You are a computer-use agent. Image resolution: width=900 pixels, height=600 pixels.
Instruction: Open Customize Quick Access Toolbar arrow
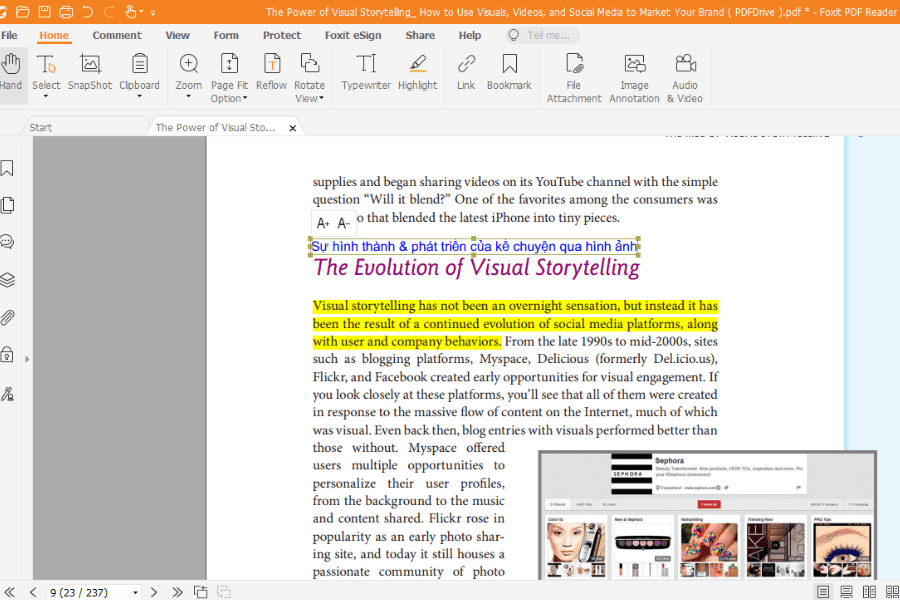(x=153, y=12)
